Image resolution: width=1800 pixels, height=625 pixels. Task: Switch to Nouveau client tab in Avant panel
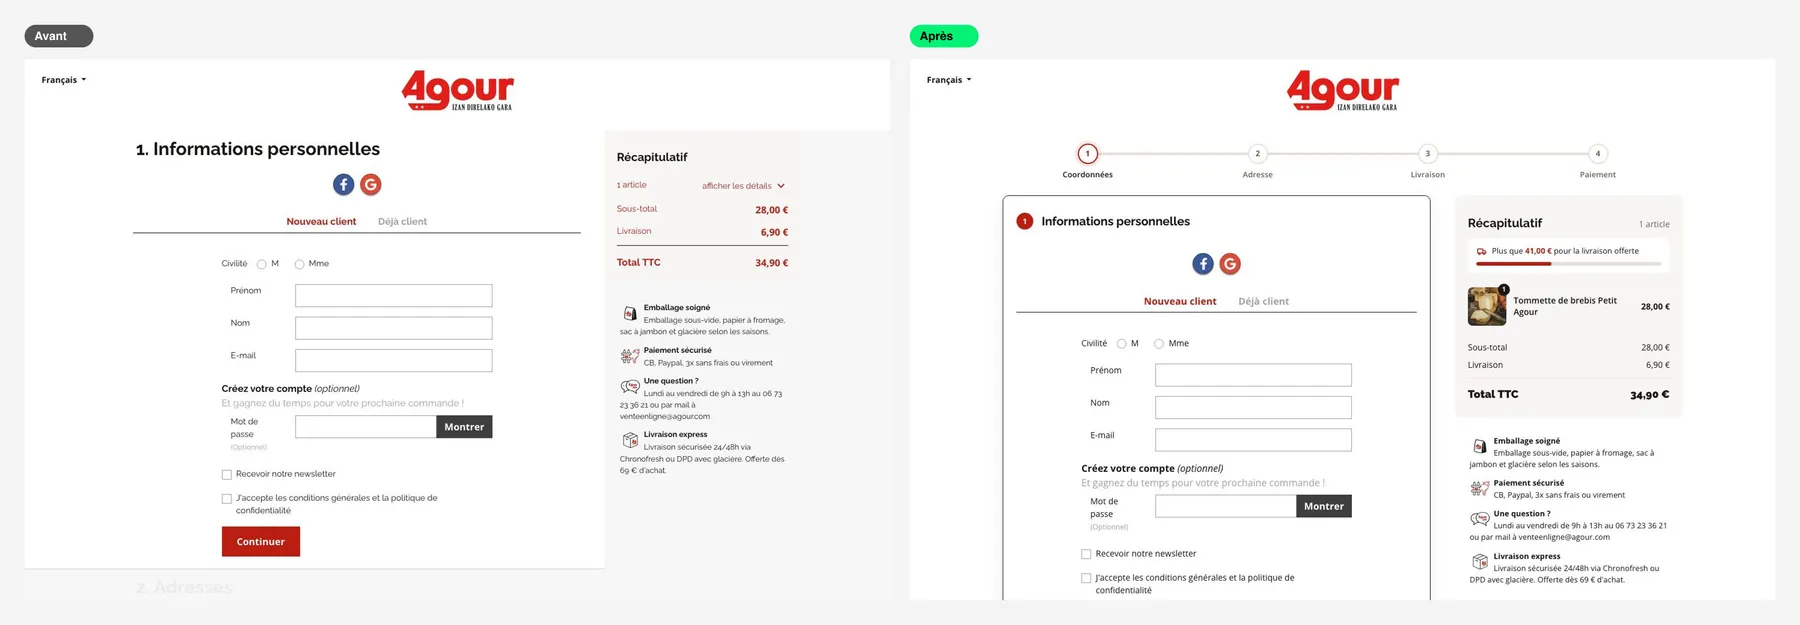[321, 222]
